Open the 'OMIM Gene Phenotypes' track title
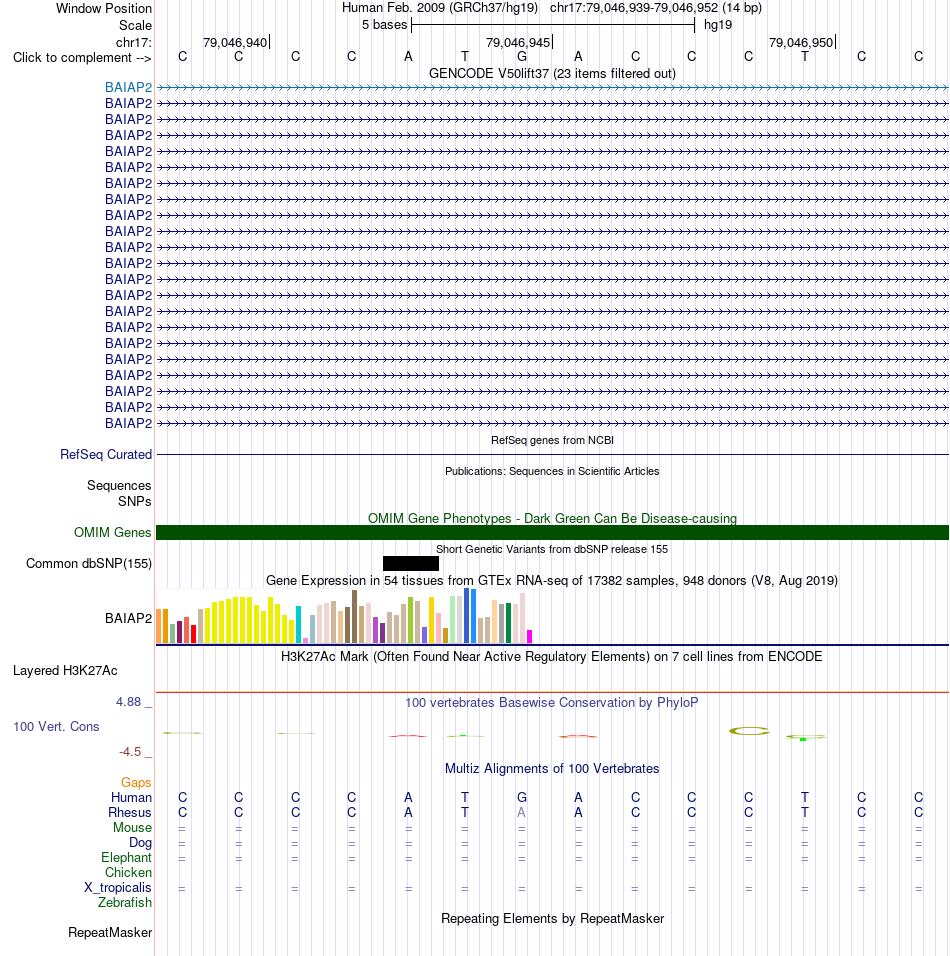The width and height of the screenshot is (950, 956). (x=552, y=518)
